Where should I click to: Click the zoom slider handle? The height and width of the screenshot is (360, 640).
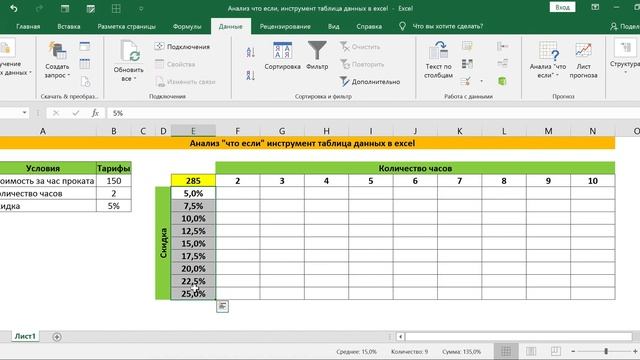pyautogui.click(x=606, y=351)
